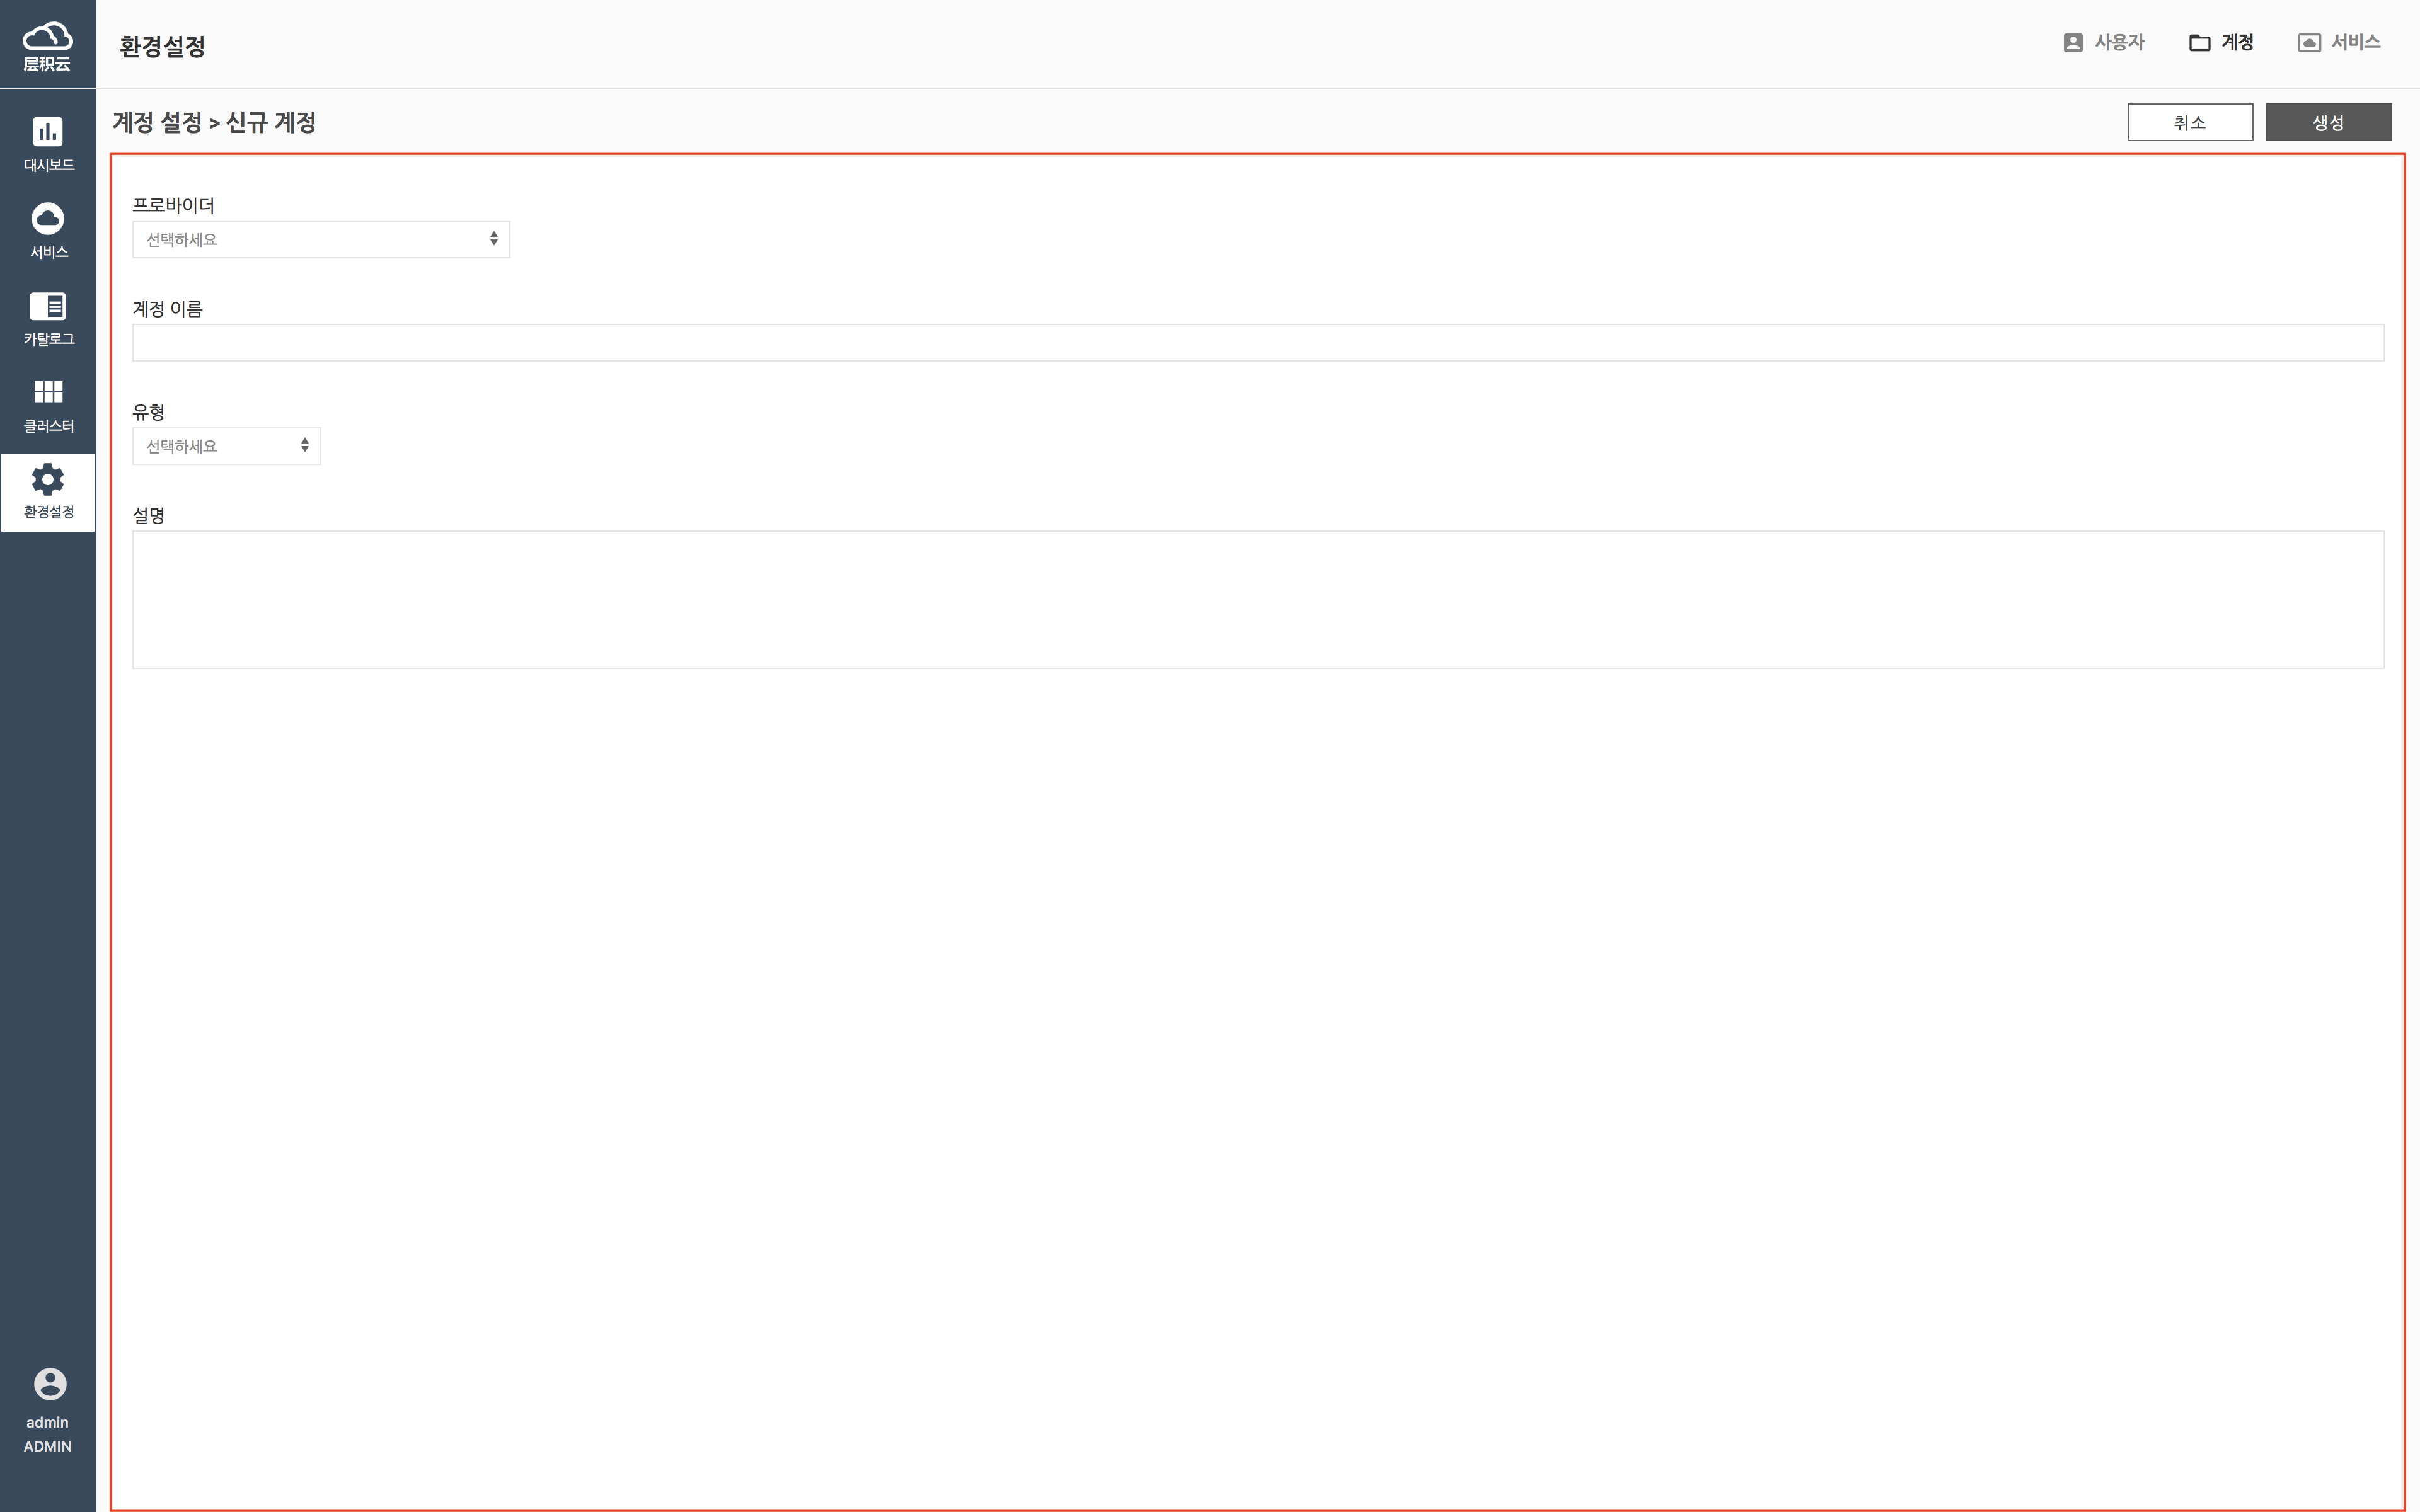Click inside the 설명 description text area
The image size is (2420, 1512).
[x=1257, y=599]
